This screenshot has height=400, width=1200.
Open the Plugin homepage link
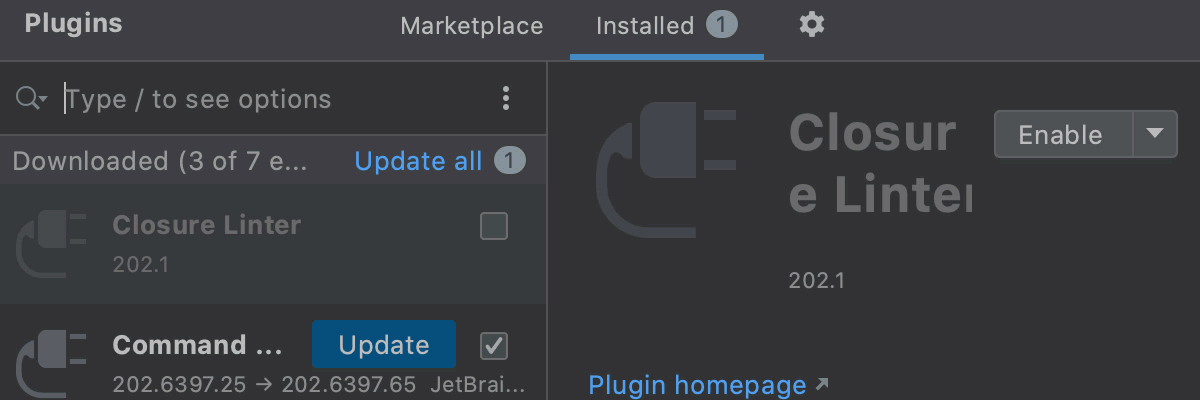(x=698, y=385)
